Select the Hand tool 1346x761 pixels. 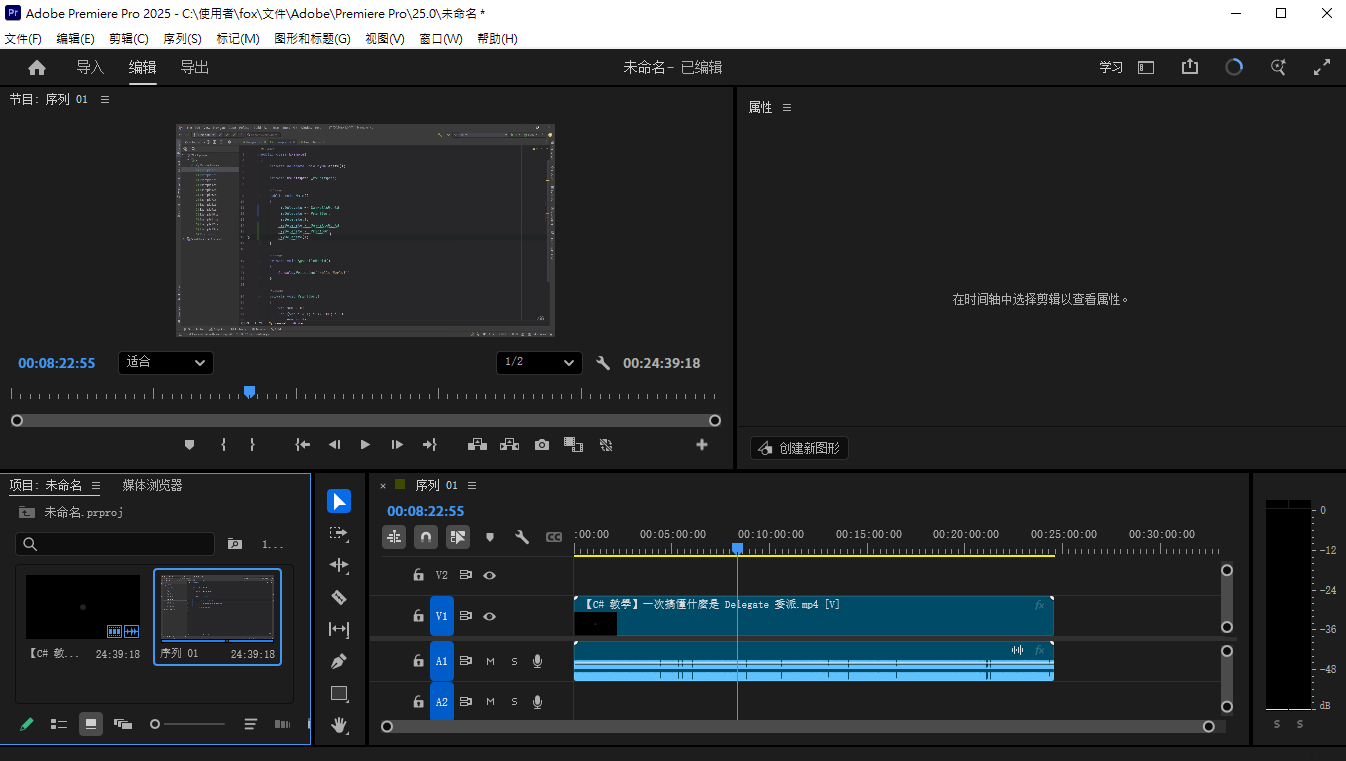[339, 725]
